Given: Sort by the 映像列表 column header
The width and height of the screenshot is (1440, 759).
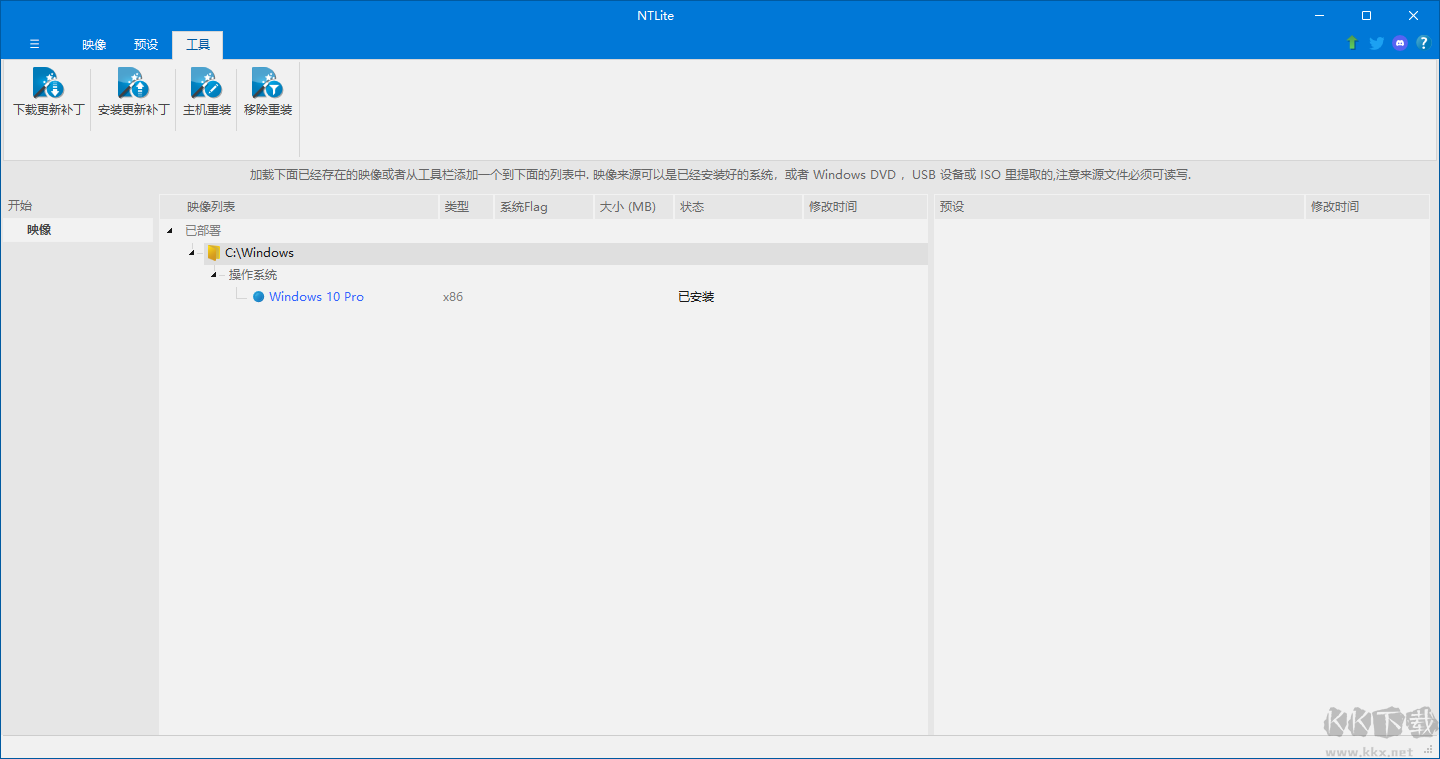Looking at the screenshot, I should pos(299,207).
